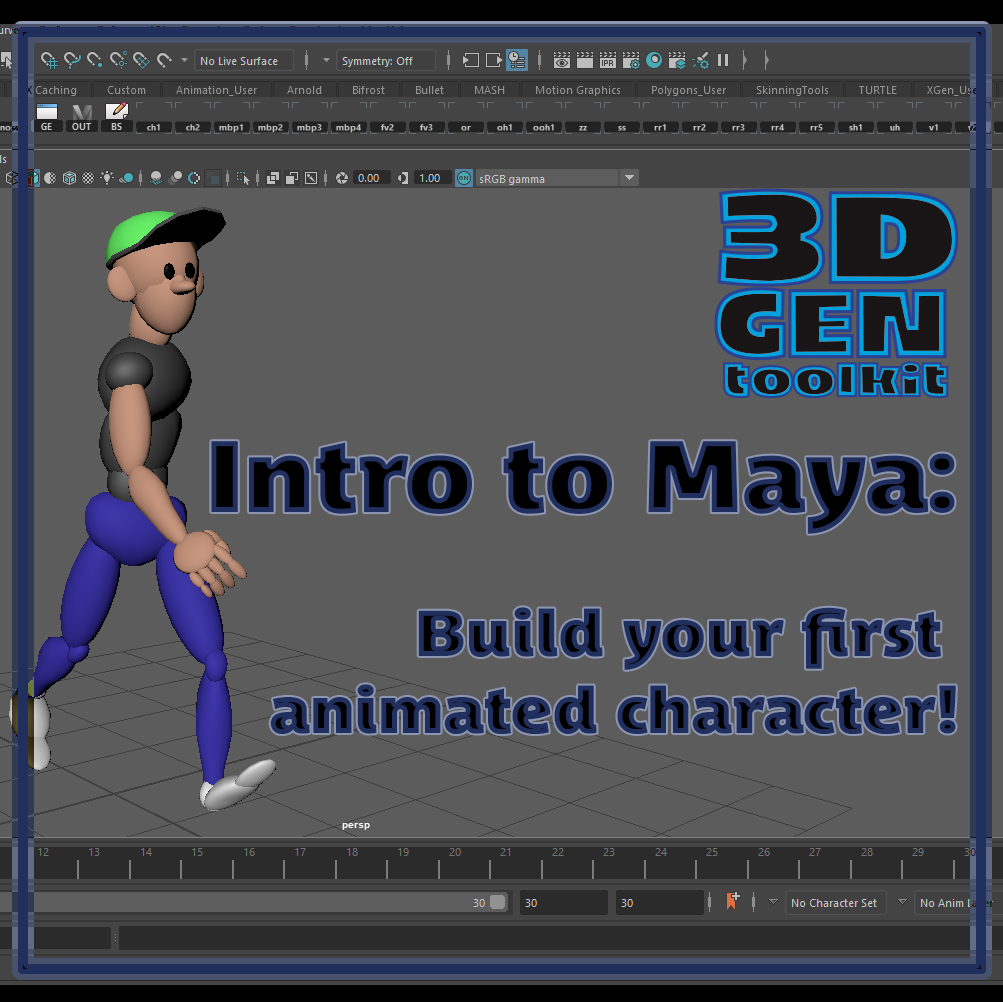1003x1002 pixels.
Task: Click the Add Bookmark orange icon
Action: point(732,901)
